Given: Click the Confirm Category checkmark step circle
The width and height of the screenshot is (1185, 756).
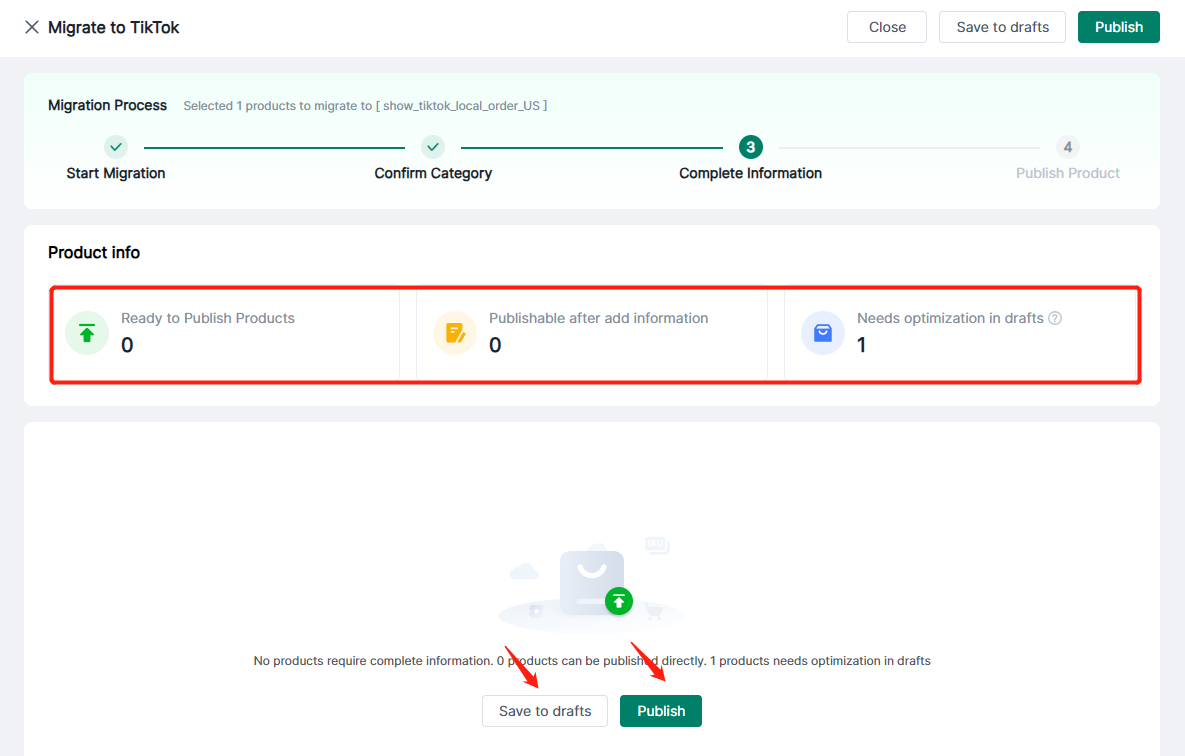Looking at the screenshot, I should (433, 147).
